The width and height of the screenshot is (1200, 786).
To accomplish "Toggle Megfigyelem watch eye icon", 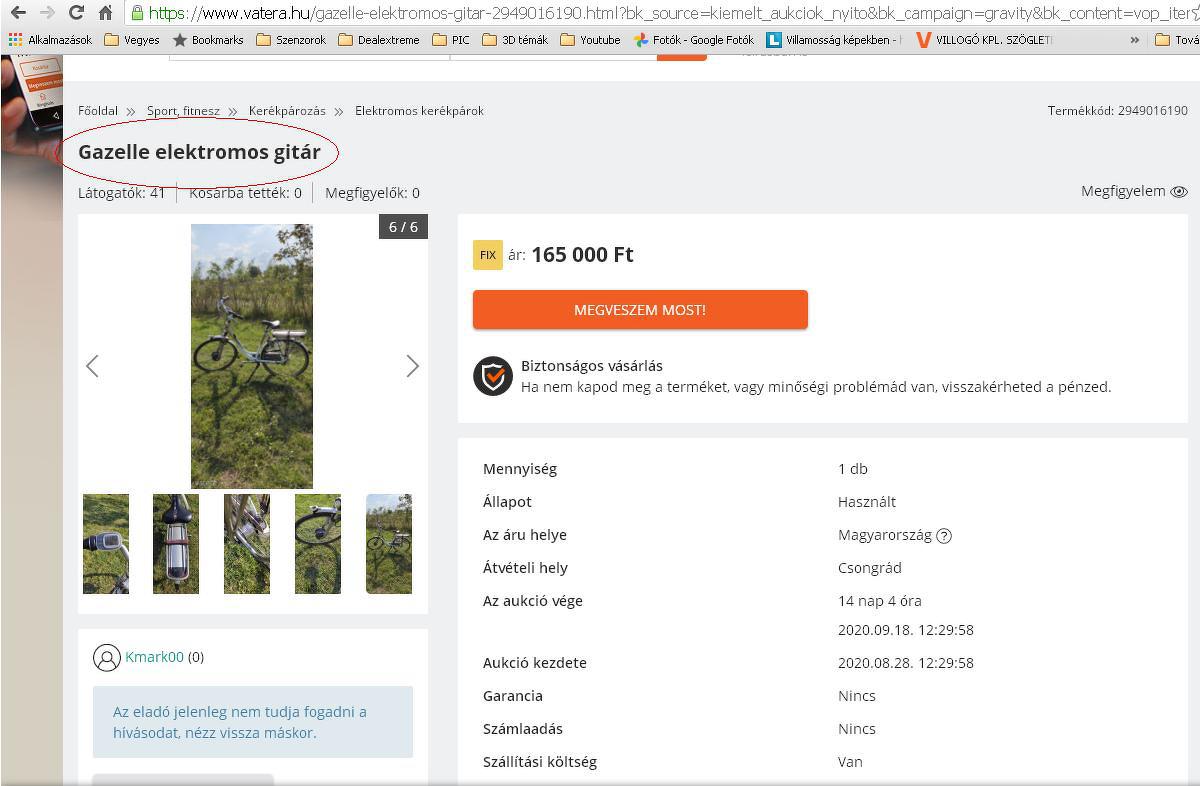I will [1179, 192].
